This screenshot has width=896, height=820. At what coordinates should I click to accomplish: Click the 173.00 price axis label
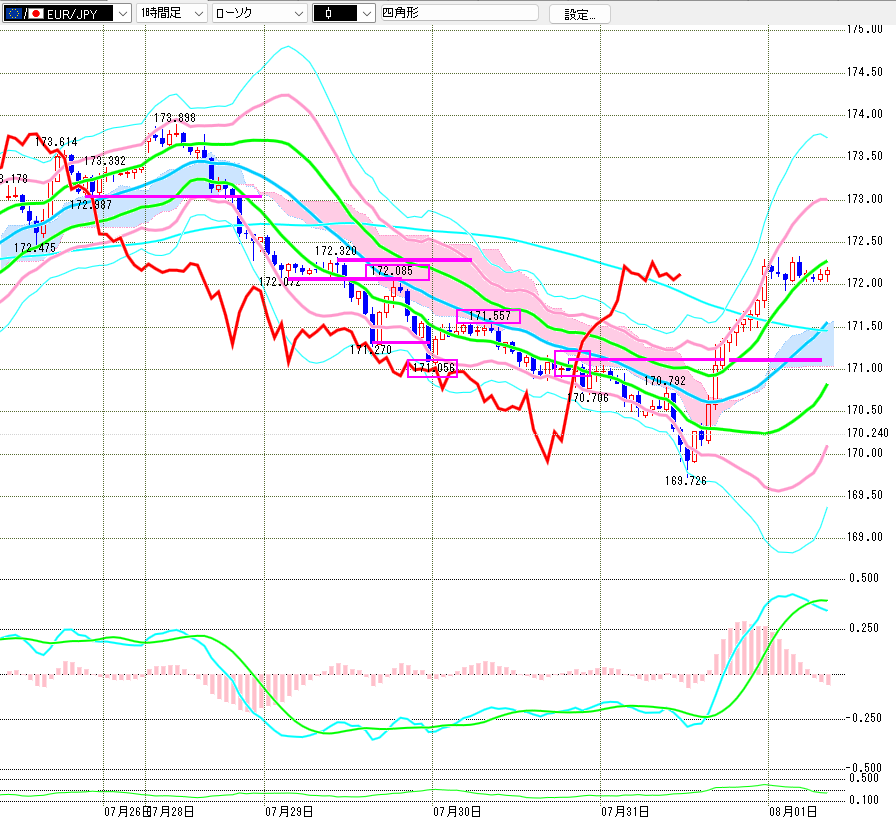[x=865, y=199]
